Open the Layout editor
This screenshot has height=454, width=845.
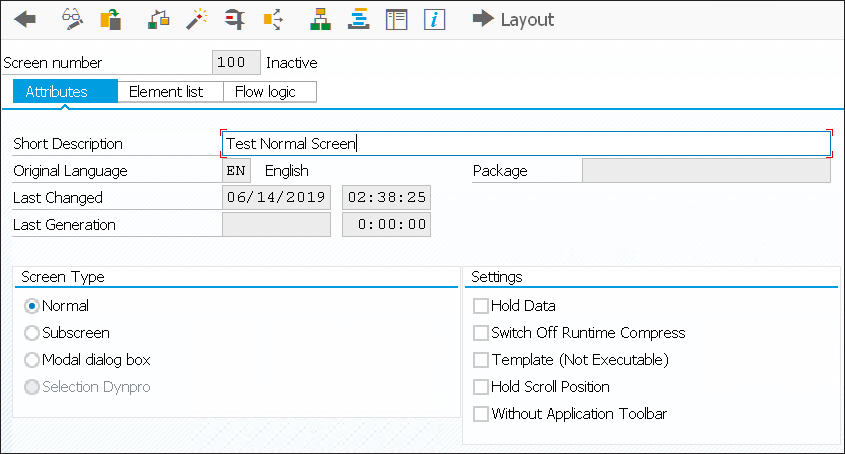[513, 19]
